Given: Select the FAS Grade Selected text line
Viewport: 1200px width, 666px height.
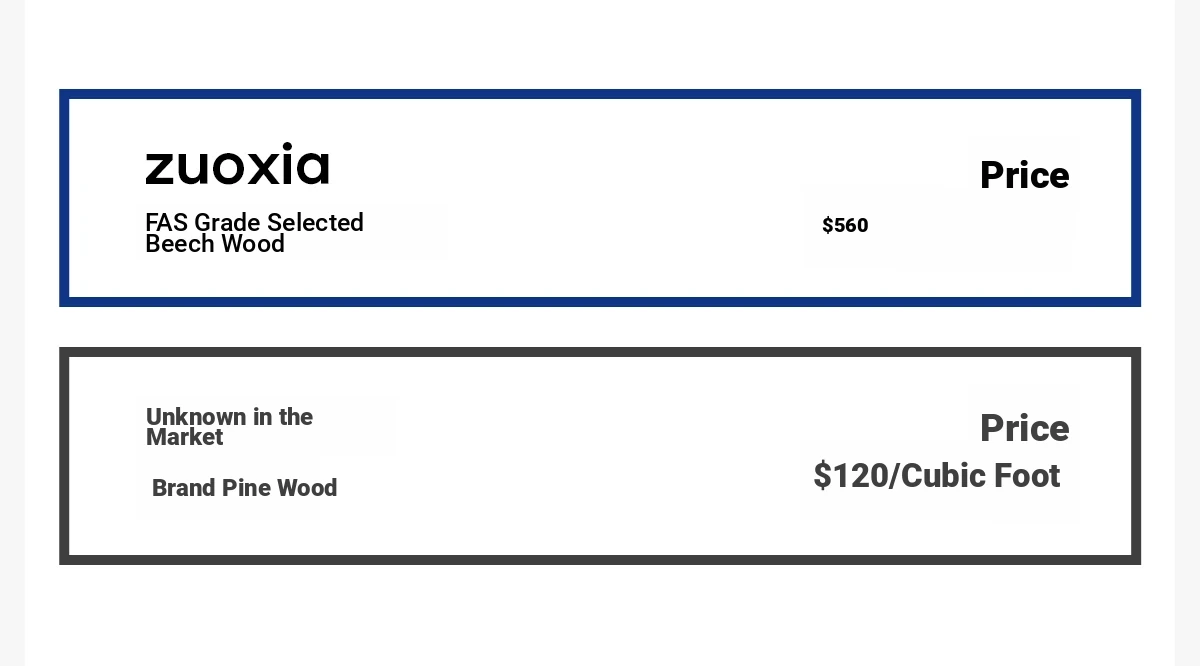Looking at the screenshot, I should [254, 222].
